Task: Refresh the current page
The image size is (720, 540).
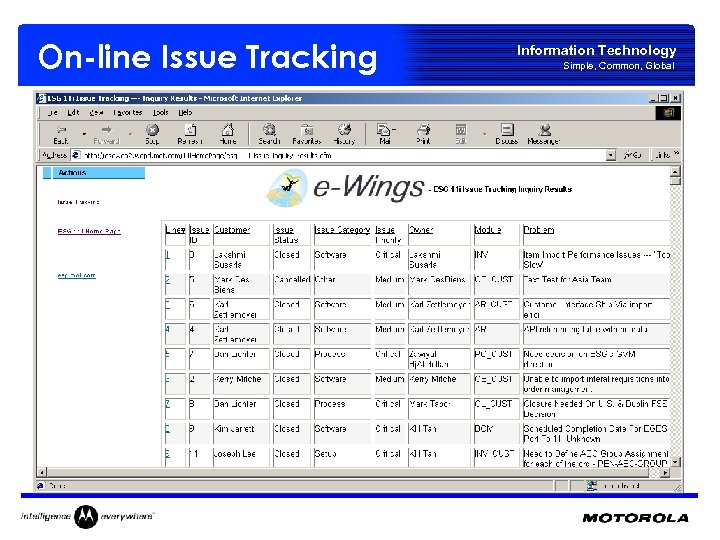Action: (x=190, y=135)
